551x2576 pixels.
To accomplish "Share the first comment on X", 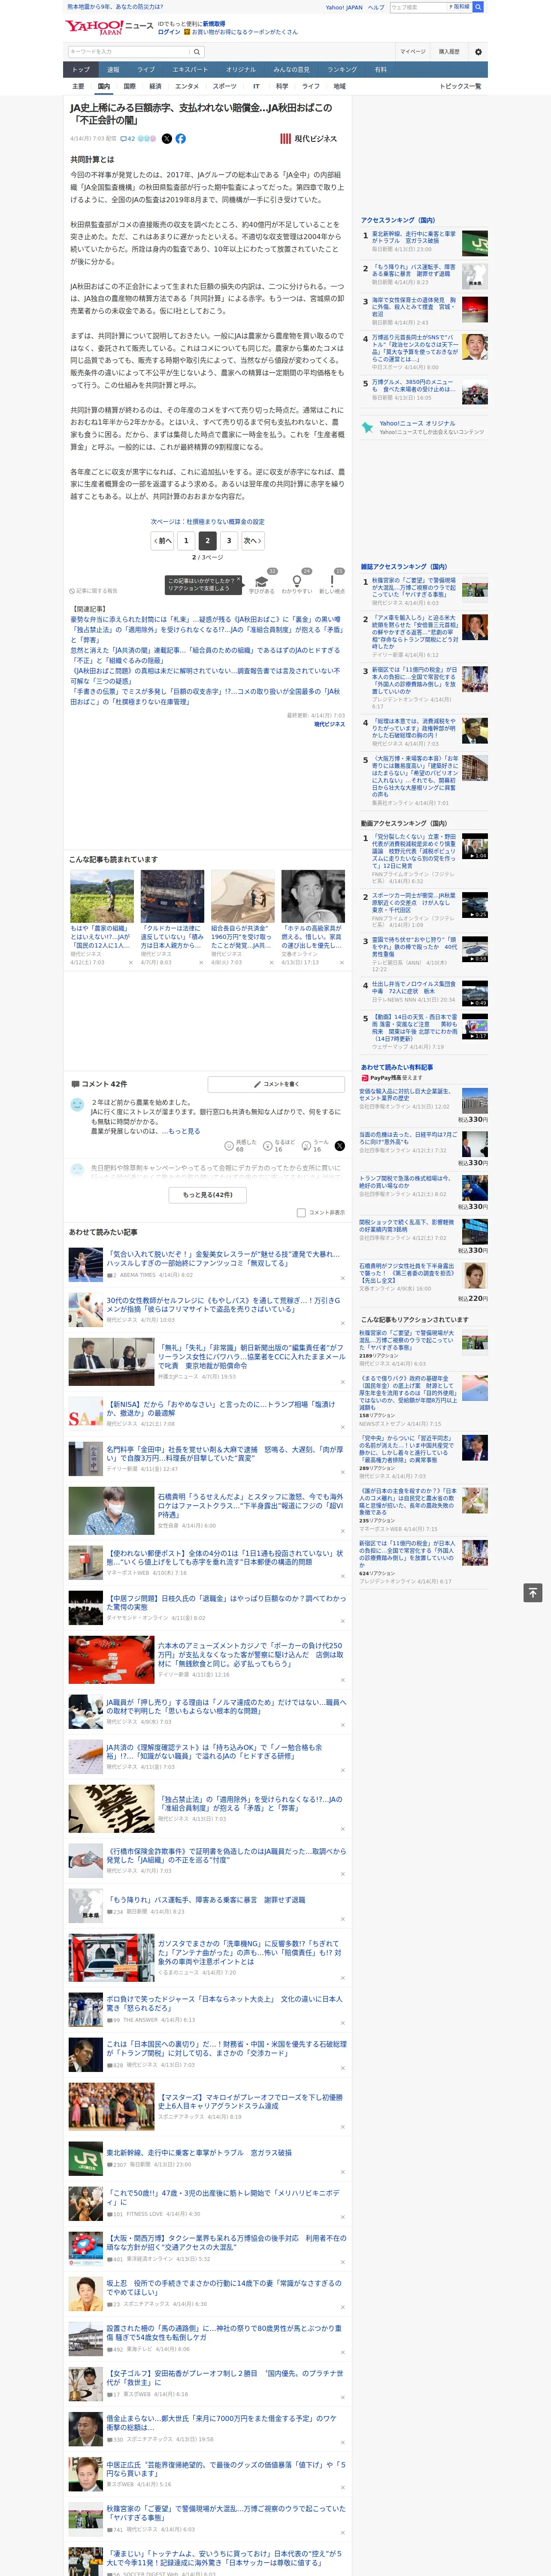I will pos(340,1146).
